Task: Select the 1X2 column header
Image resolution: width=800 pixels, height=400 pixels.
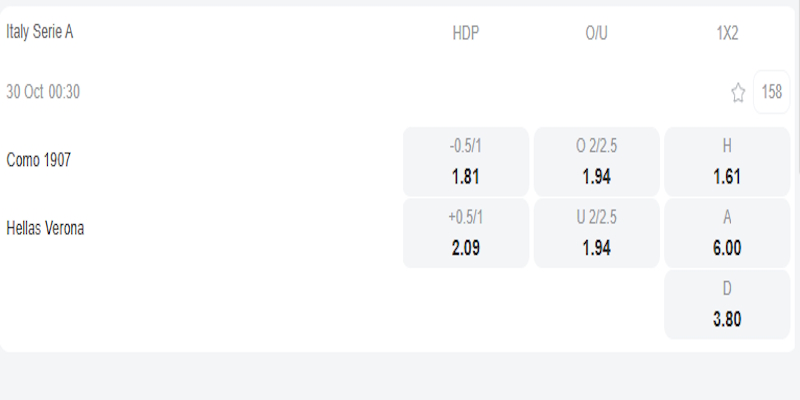Action: (x=727, y=33)
